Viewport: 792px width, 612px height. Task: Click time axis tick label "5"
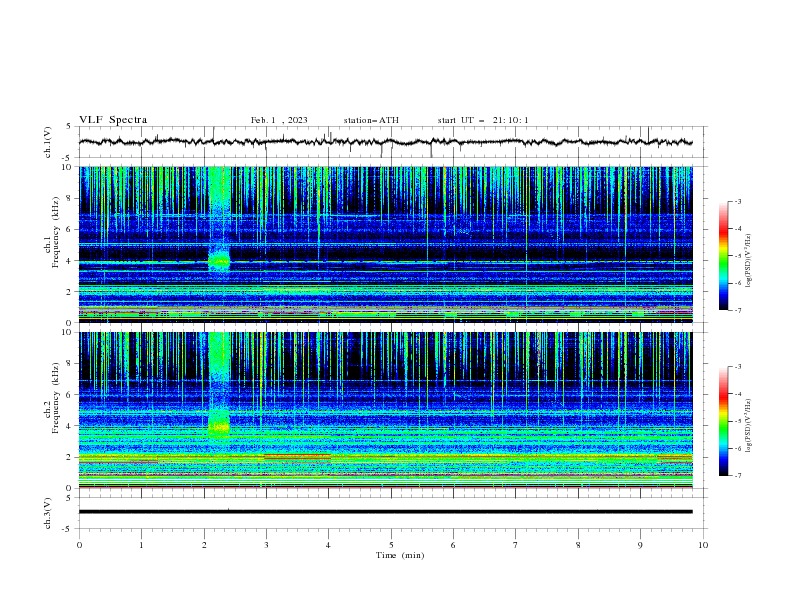391,545
